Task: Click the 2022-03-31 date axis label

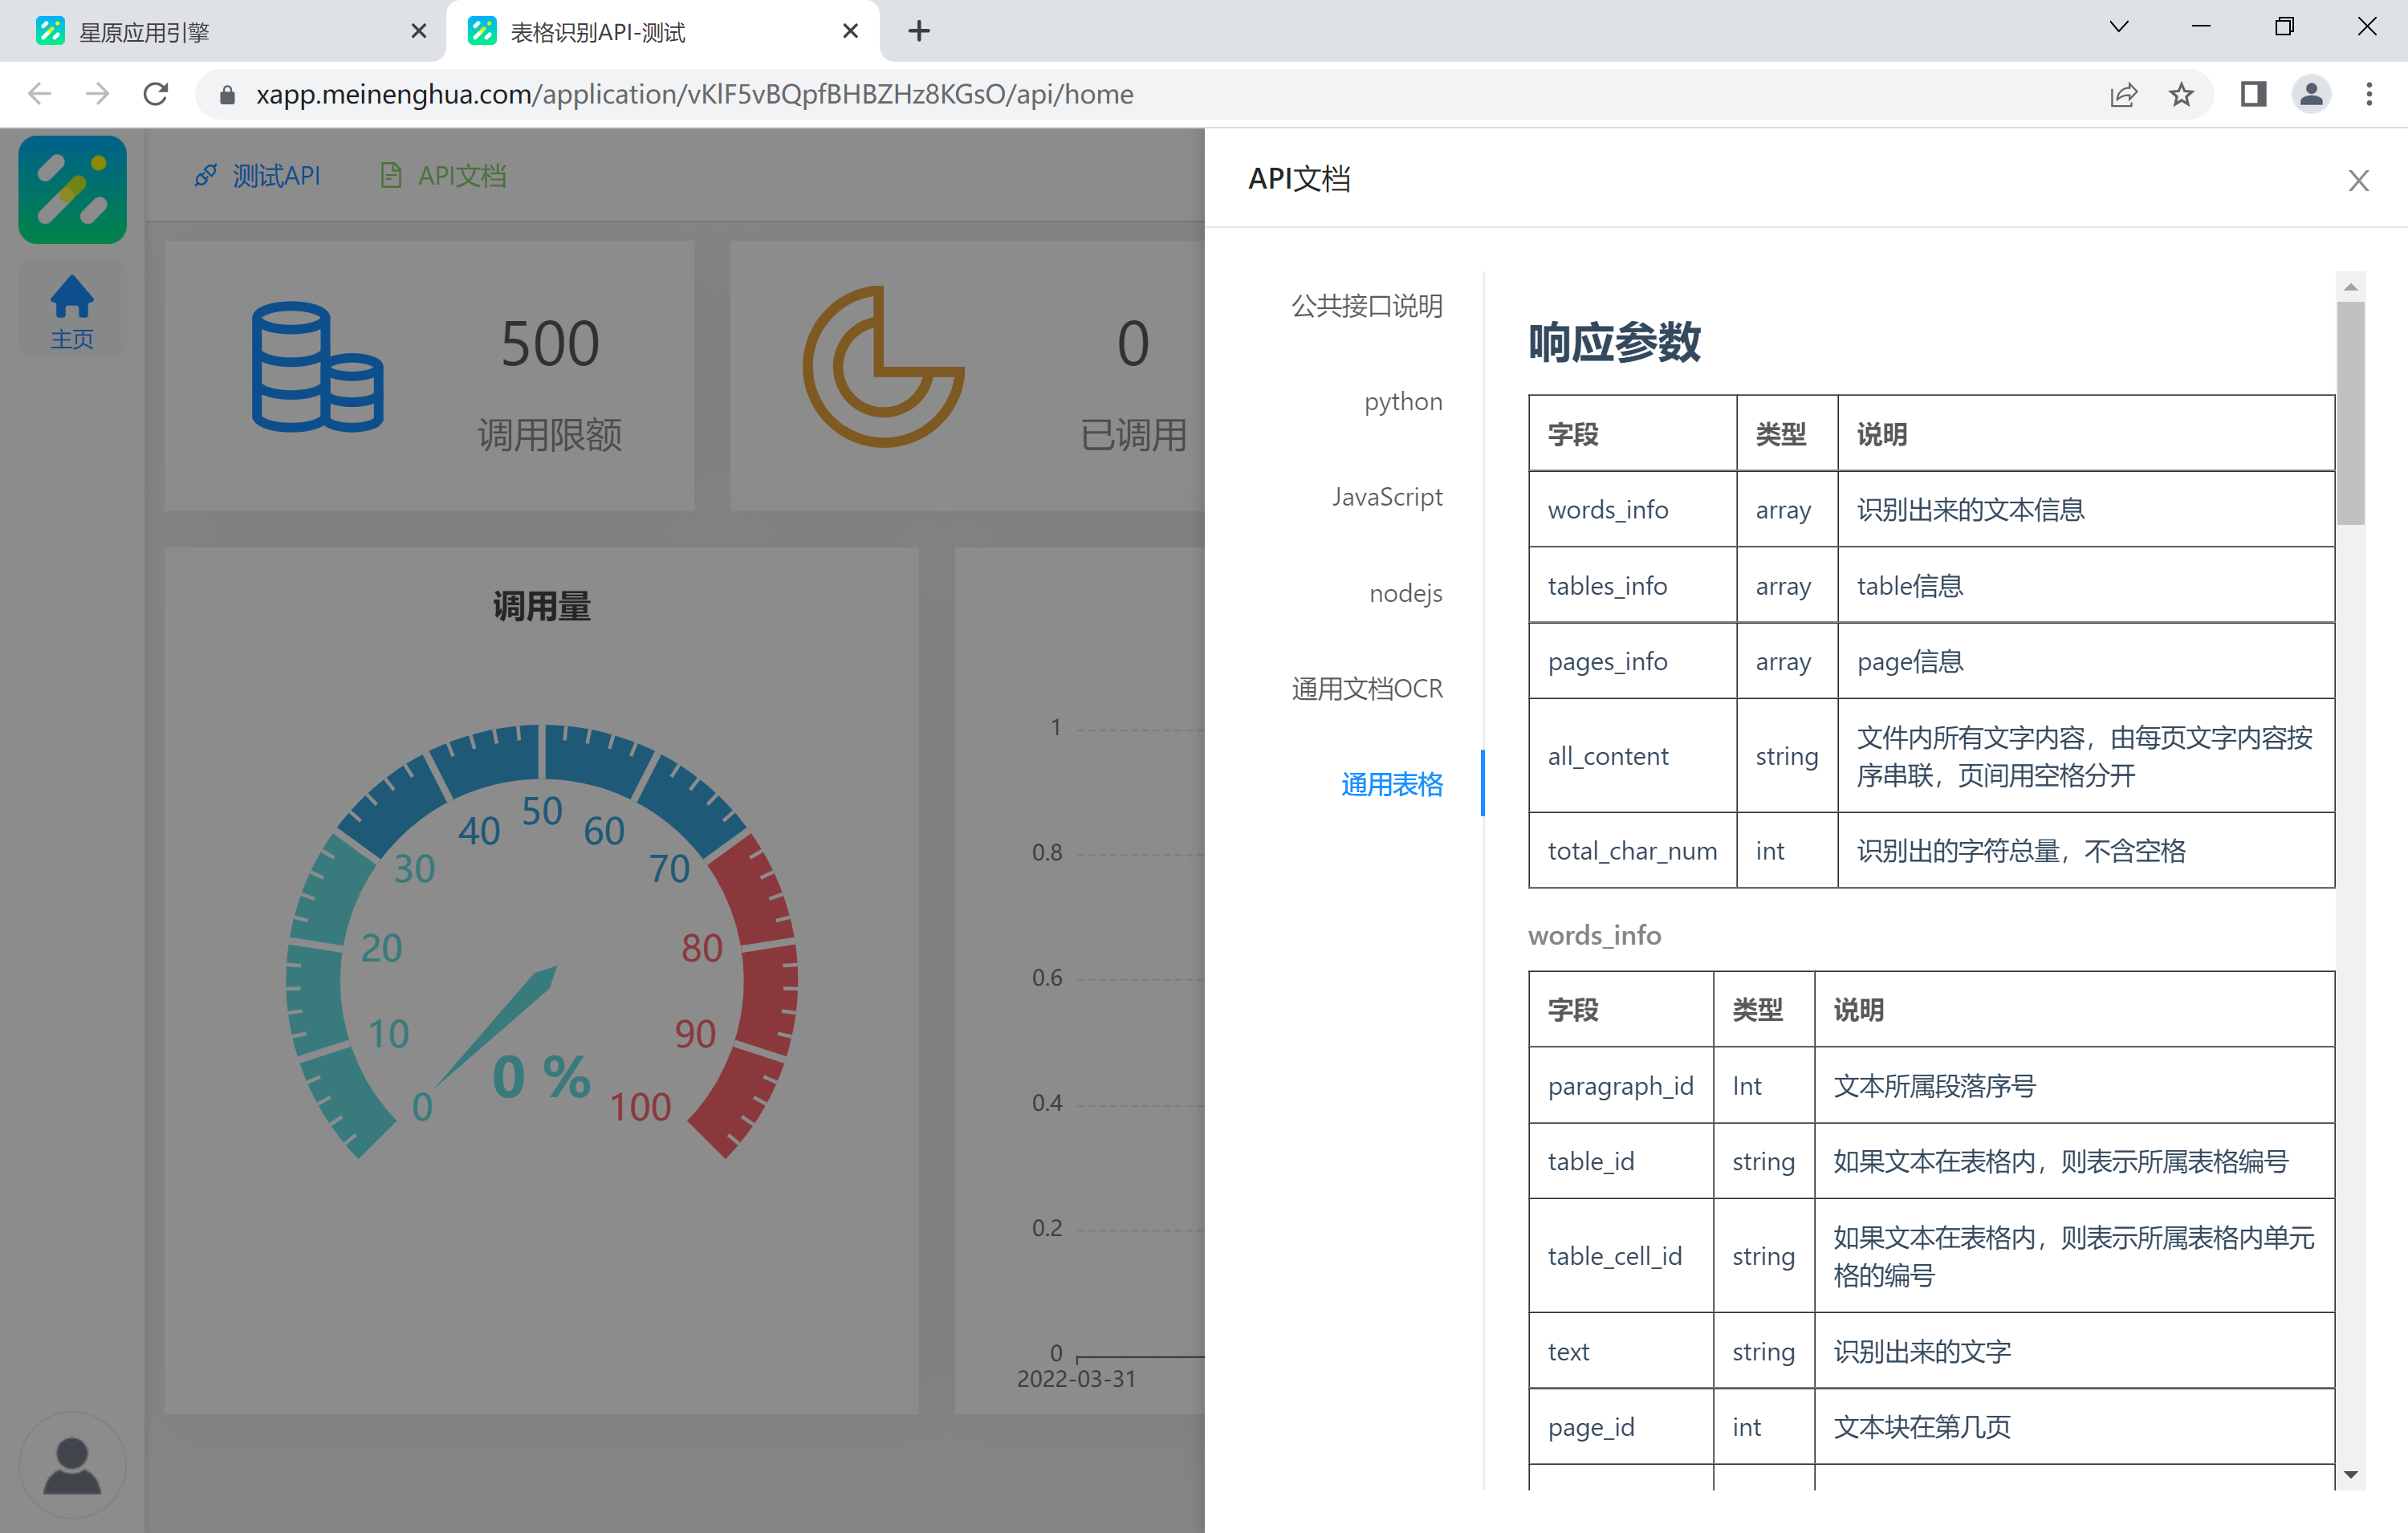Action: click(x=1076, y=1379)
